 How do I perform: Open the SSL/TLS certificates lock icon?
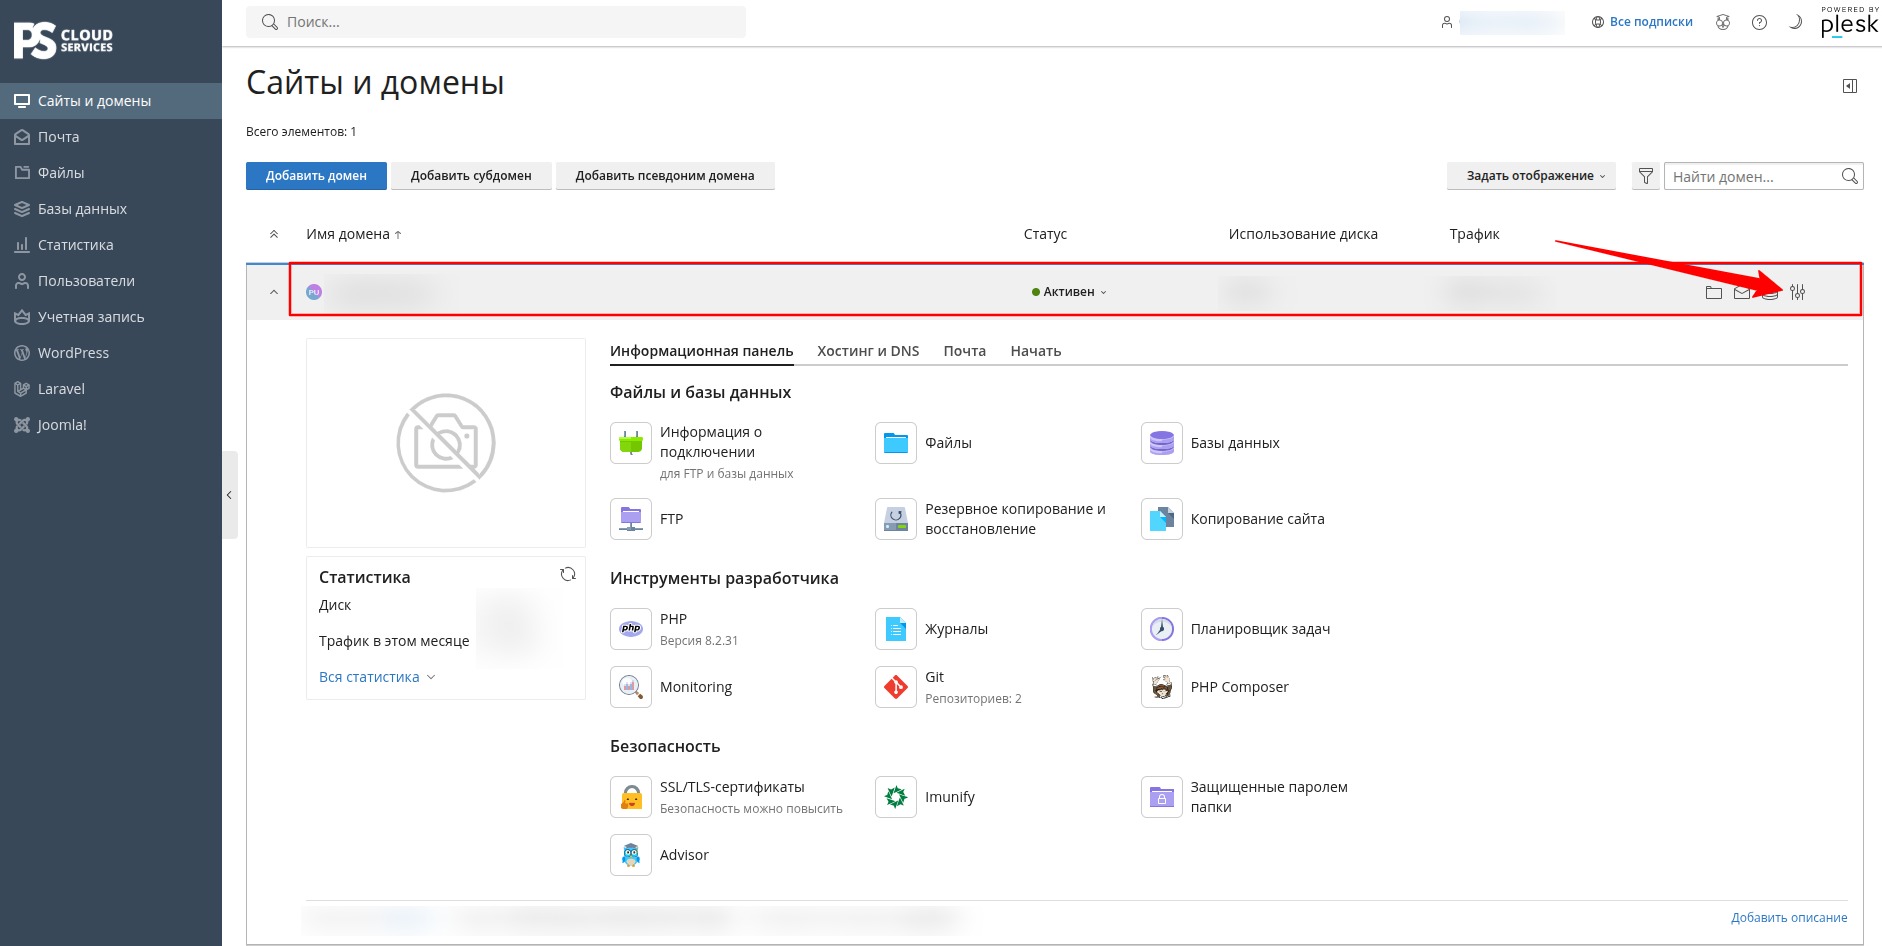(x=631, y=797)
